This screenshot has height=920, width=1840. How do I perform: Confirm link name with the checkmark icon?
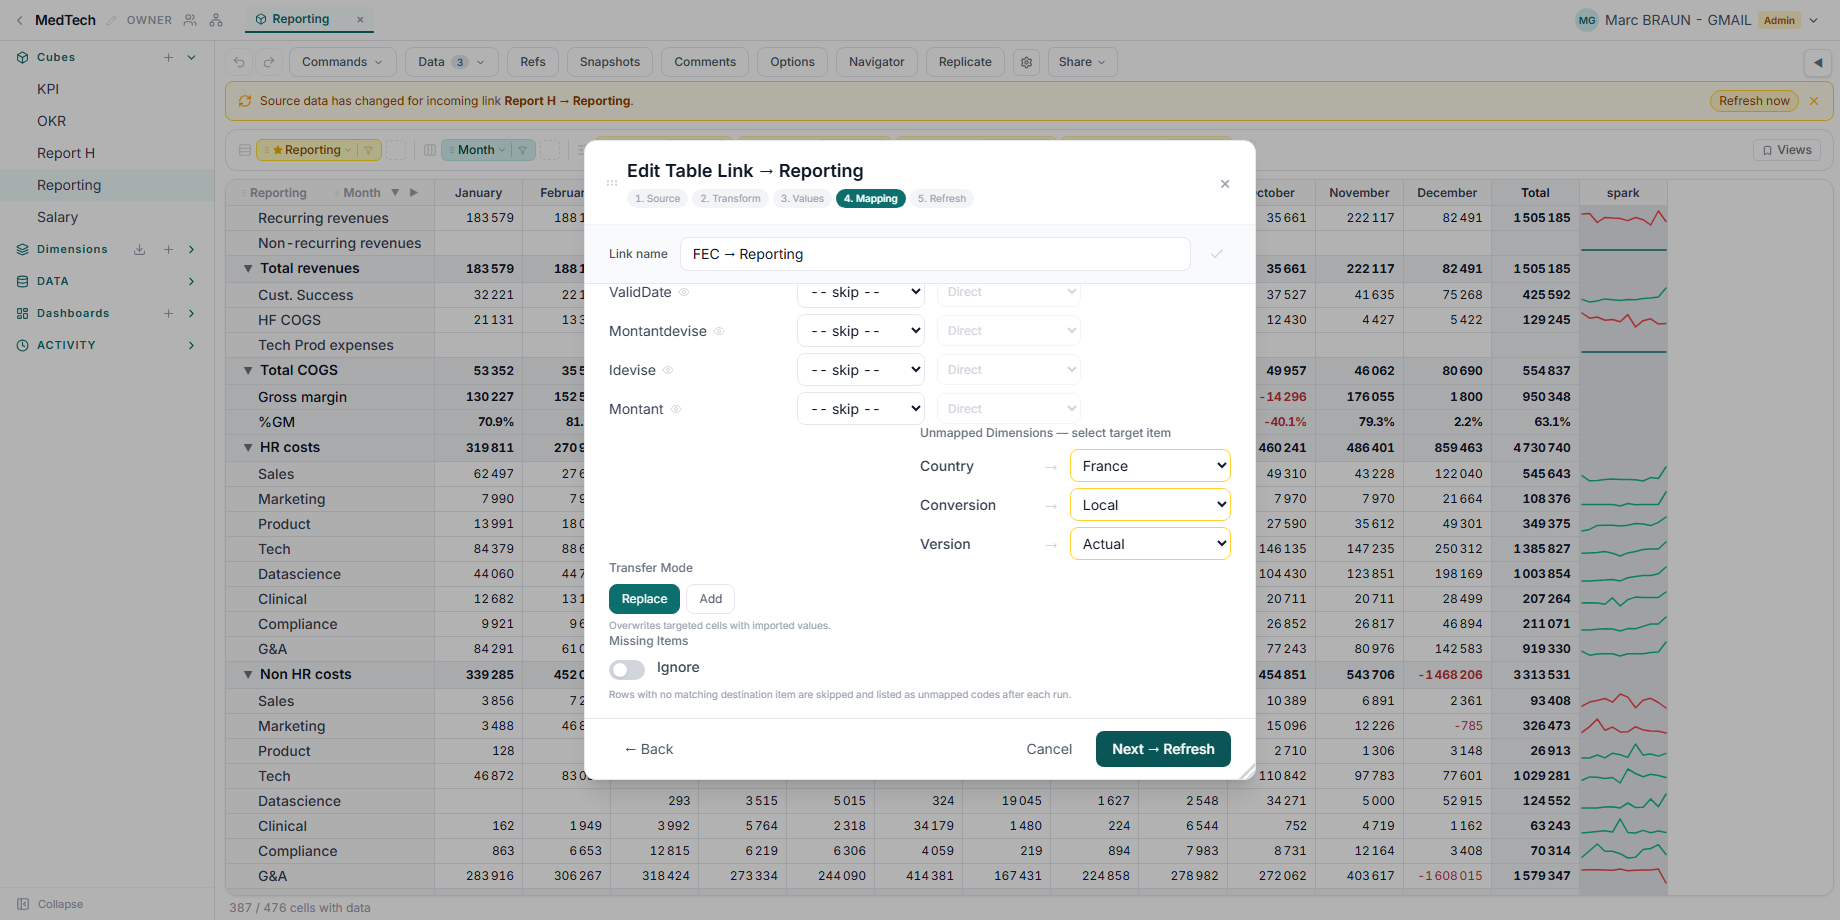click(1217, 254)
